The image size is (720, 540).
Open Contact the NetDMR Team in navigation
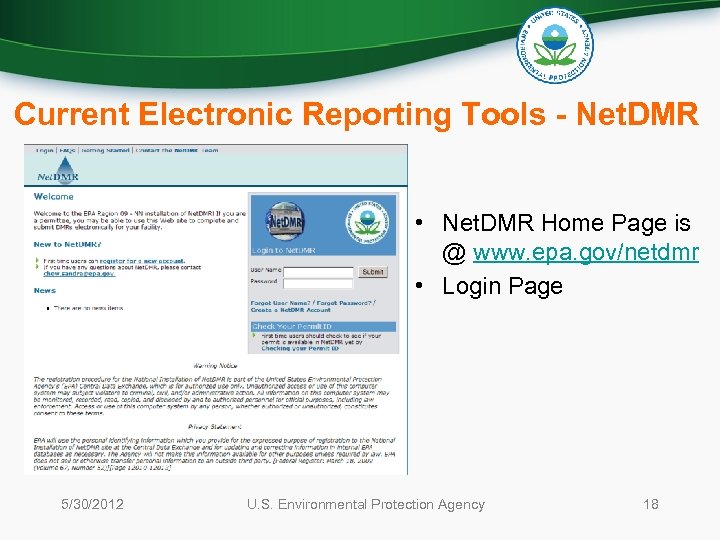pyautogui.click(x=177, y=150)
